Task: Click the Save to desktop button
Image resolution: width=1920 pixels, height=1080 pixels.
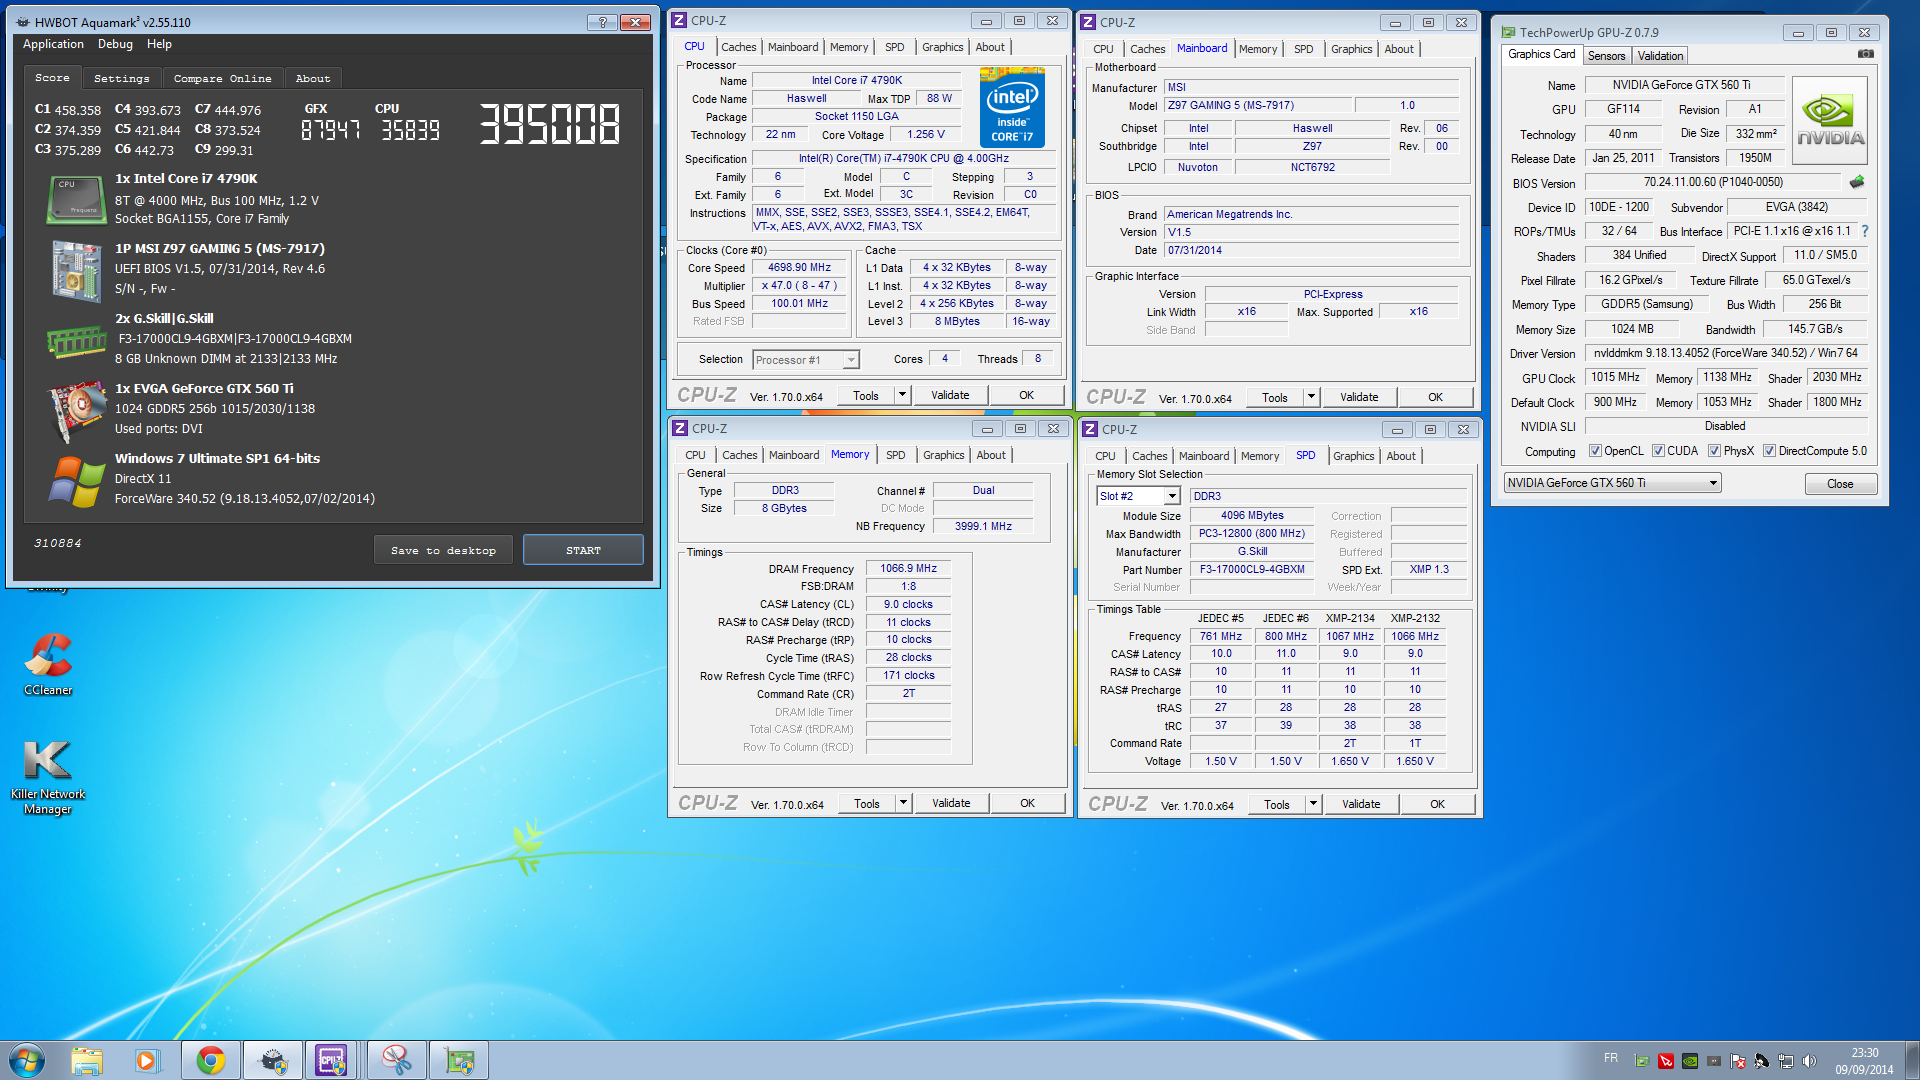Action: click(443, 550)
